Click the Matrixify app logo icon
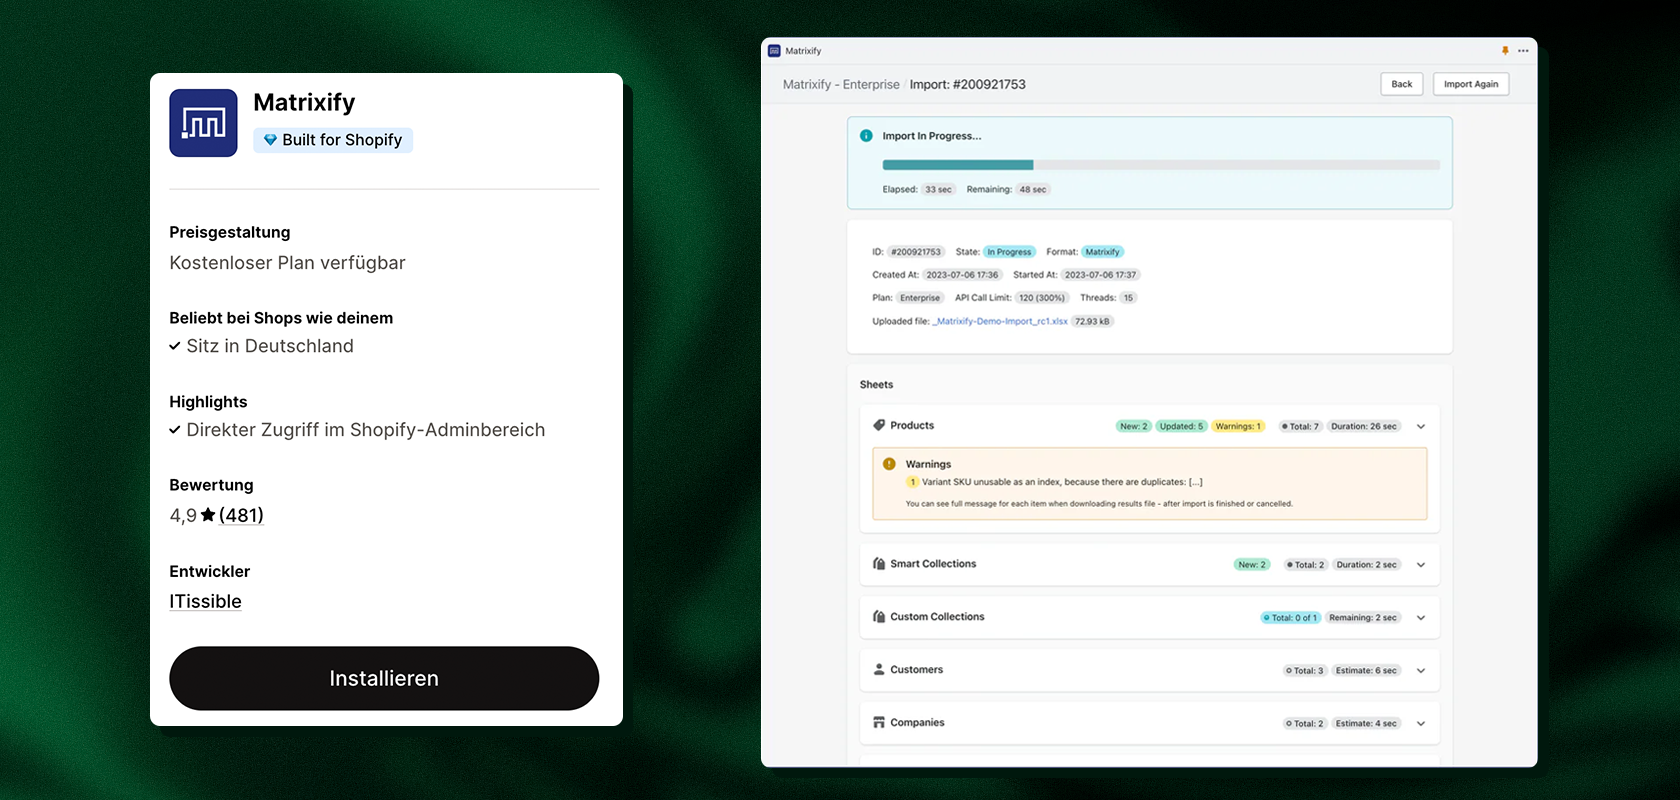 (x=203, y=123)
